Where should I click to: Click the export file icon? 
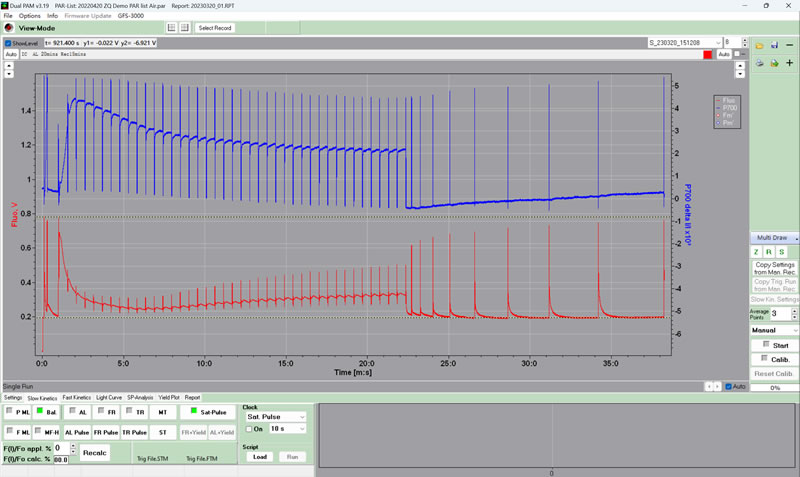pyautogui.click(x=773, y=63)
